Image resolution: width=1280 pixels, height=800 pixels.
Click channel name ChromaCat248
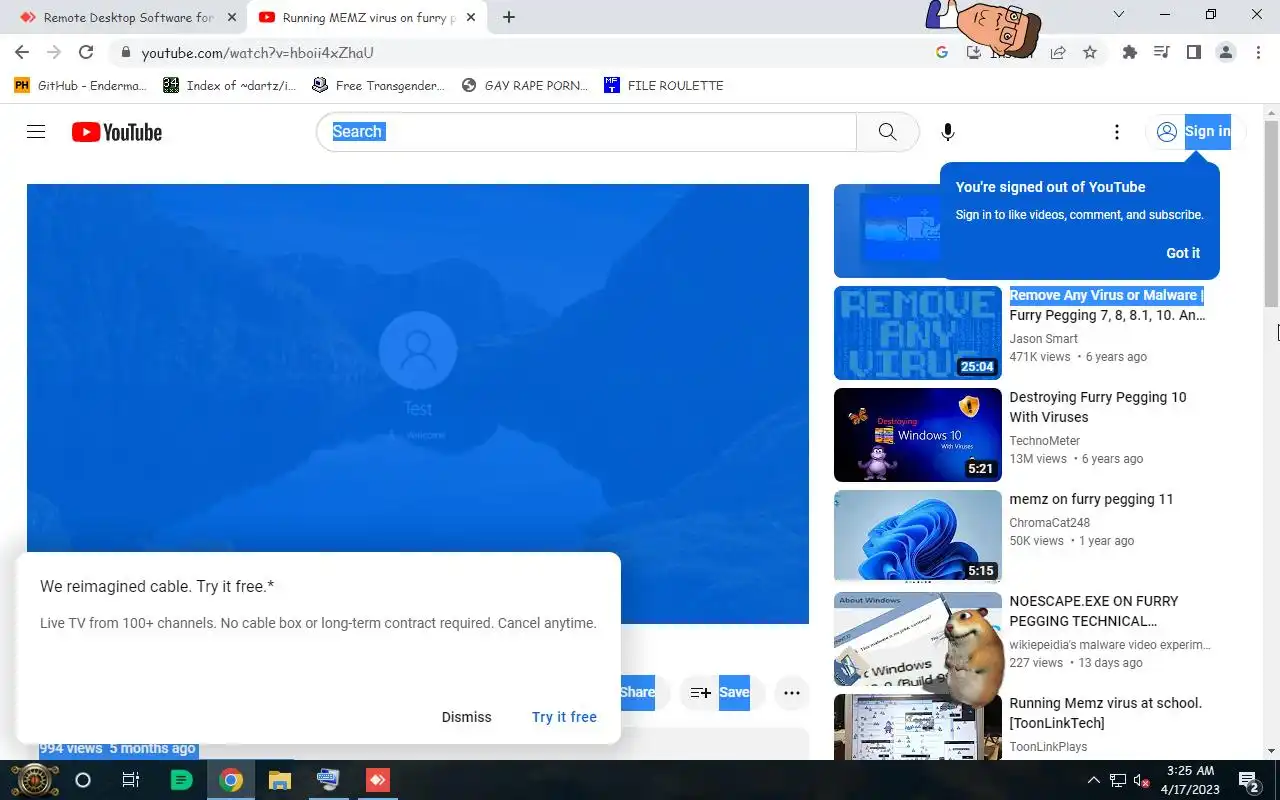coord(1050,523)
